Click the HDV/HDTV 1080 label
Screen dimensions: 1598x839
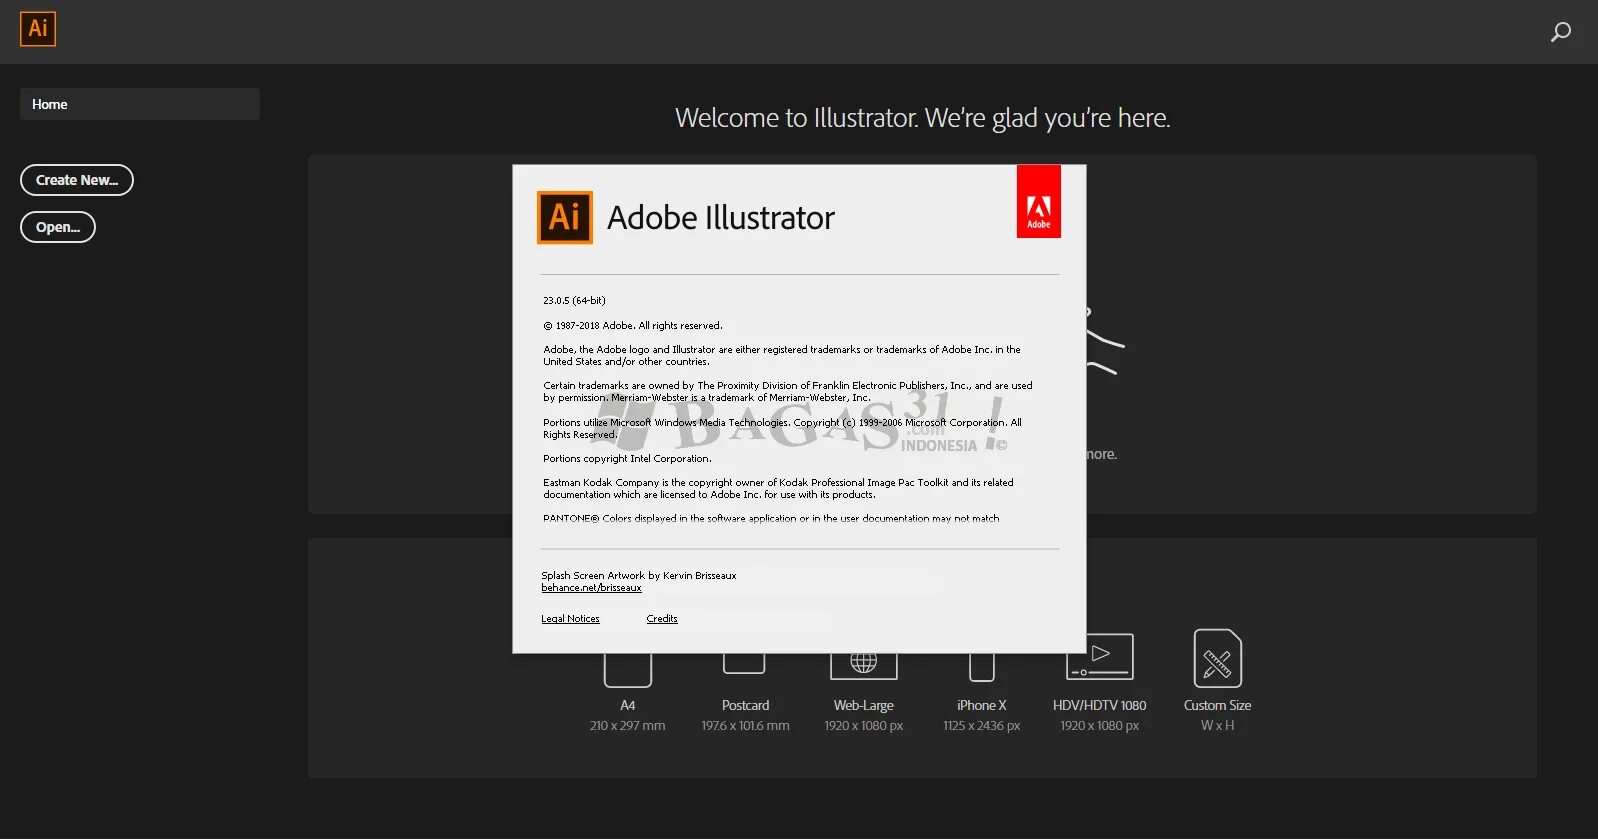tap(1100, 706)
